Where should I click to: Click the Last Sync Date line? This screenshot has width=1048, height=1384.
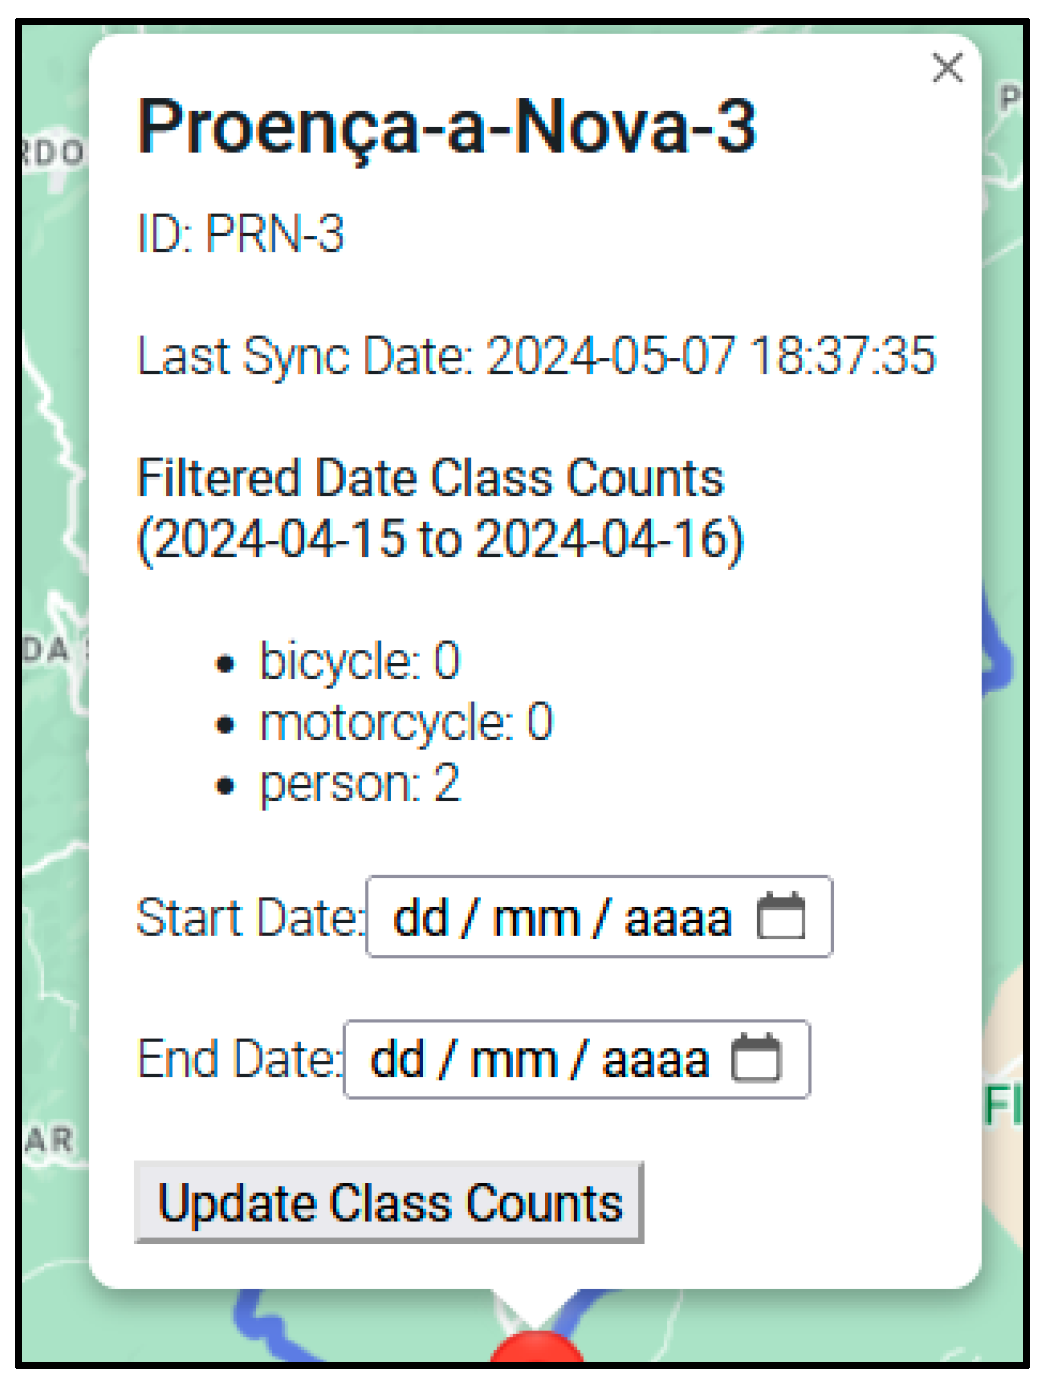coord(536,356)
